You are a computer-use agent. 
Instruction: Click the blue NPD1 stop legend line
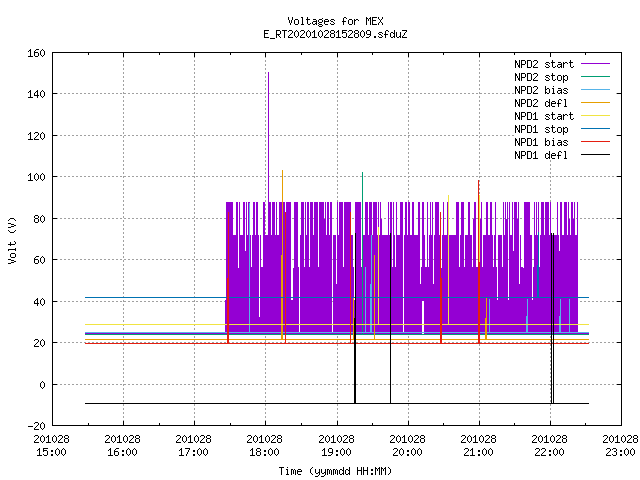click(x=595, y=129)
